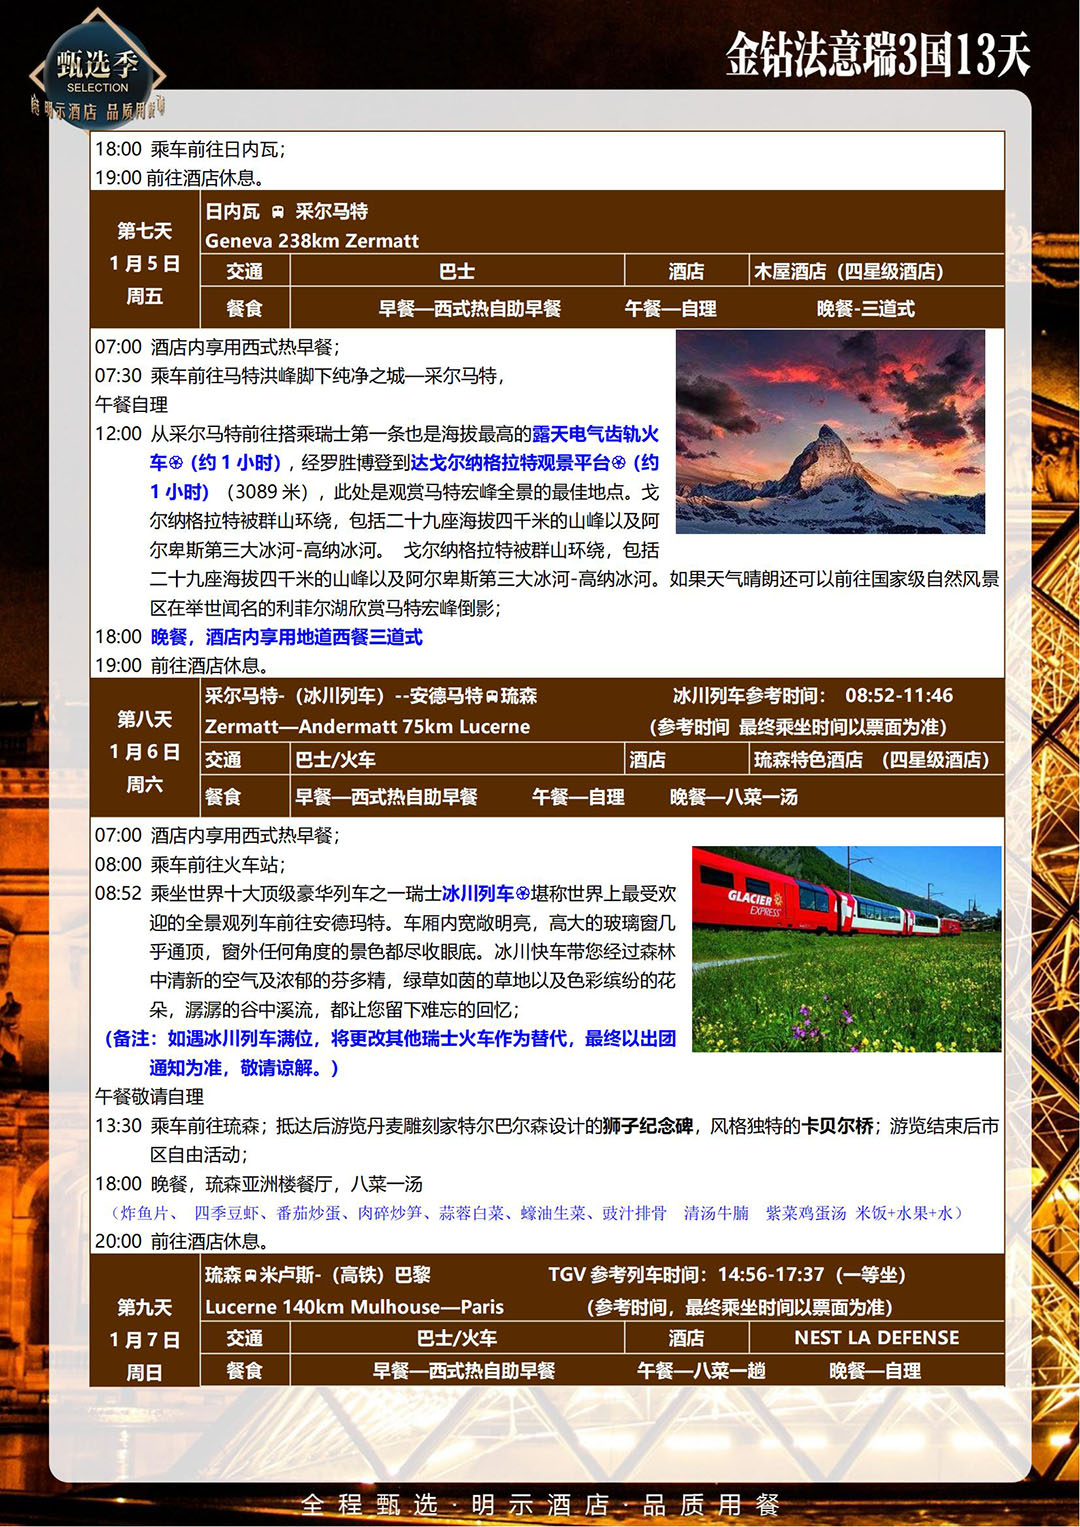The width and height of the screenshot is (1080, 1527).
Task: Click the 晚餐—自理 meal entry
Action: tap(875, 1371)
